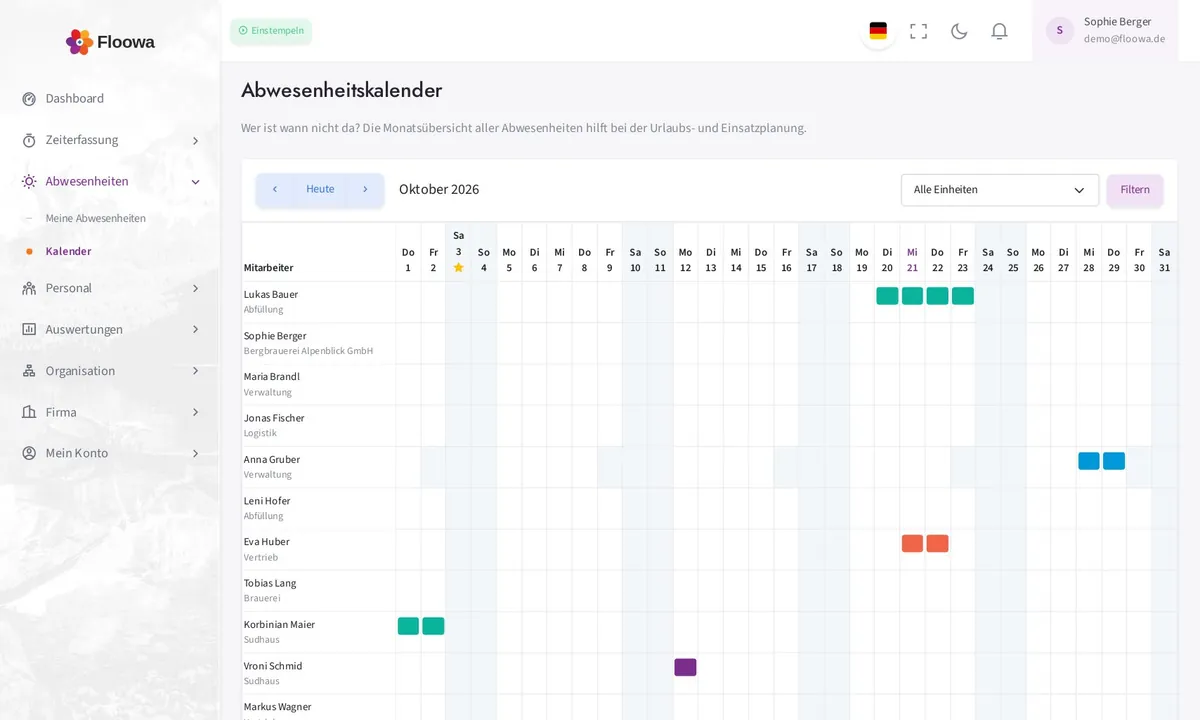Click employee name Markus Wagner
The image size is (1200, 720).
point(277,707)
